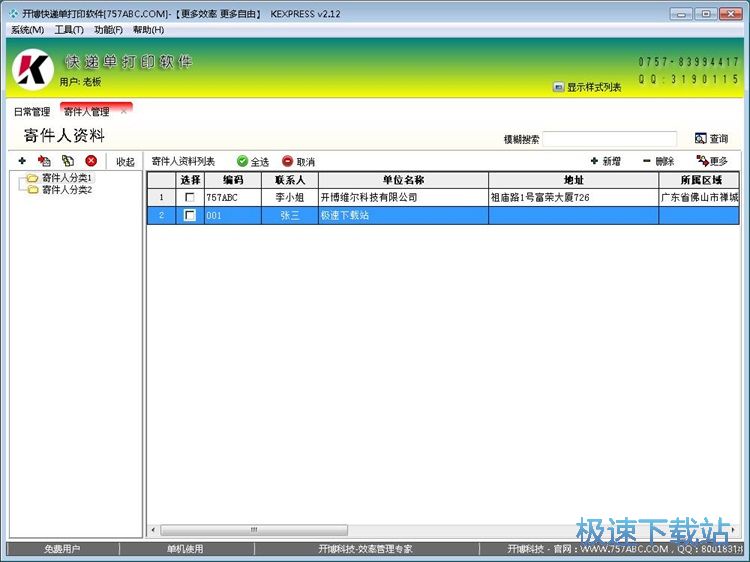The width and height of the screenshot is (750, 562).
Task: Click the 所属区域 column header
Action: pos(699,180)
